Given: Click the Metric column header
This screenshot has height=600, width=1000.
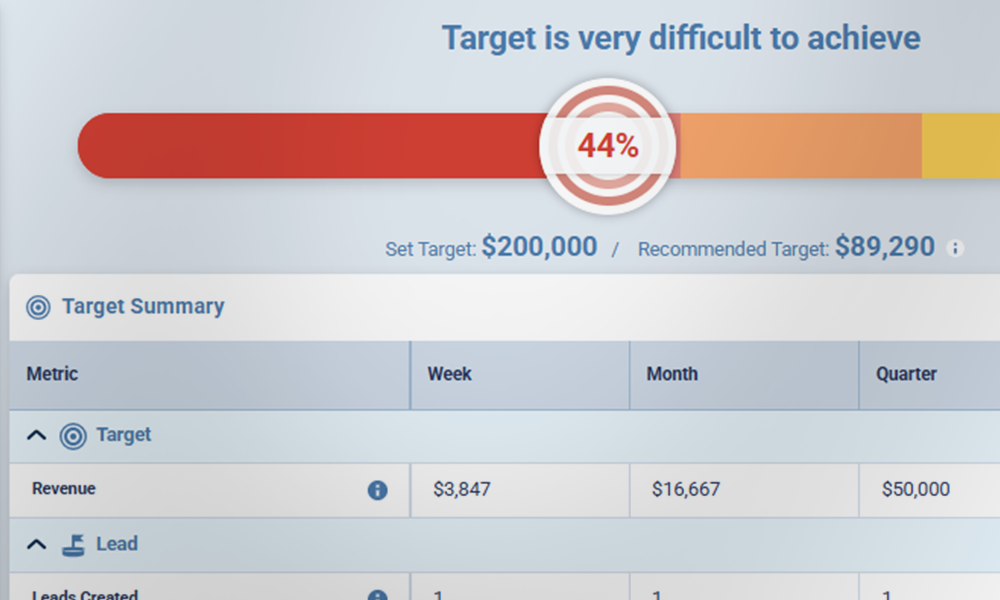Looking at the screenshot, I should [52, 374].
